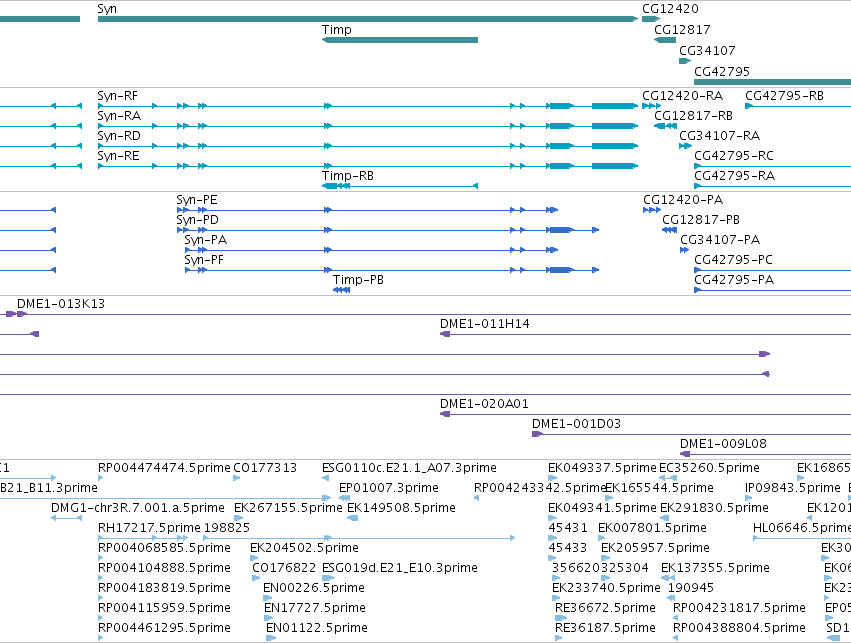Click the Timp-PB protein label
The width and height of the screenshot is (851, 643).
[x=358, y=280]
